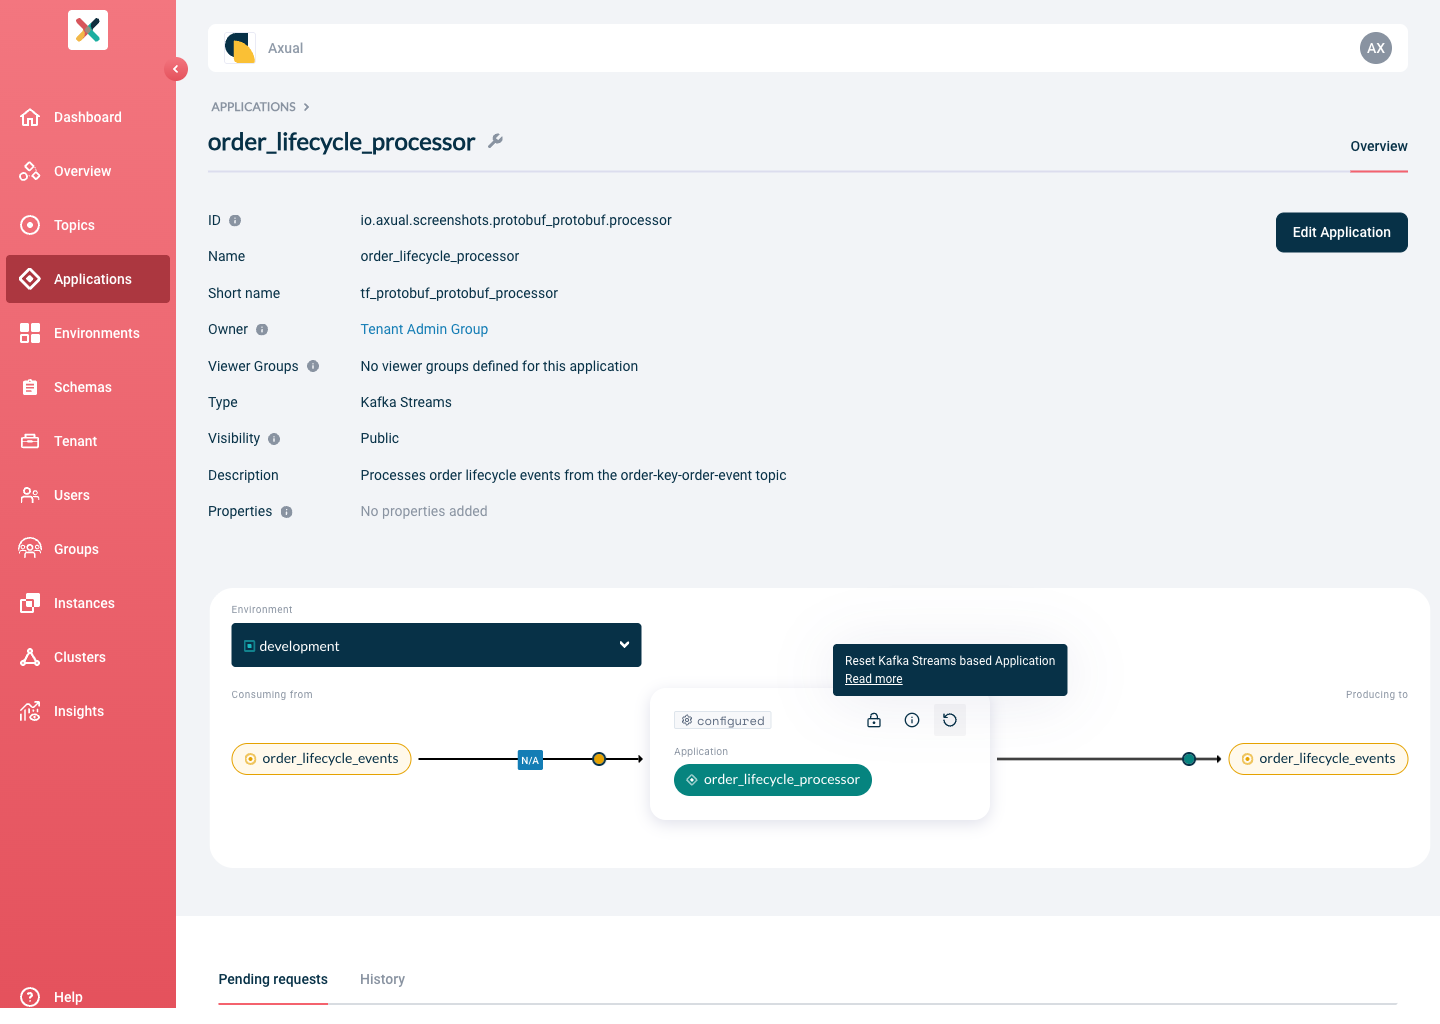Collapse the sidebar with the chevron button
The height and width of the screenshot is (1024, 1440).
click(176, 69)
